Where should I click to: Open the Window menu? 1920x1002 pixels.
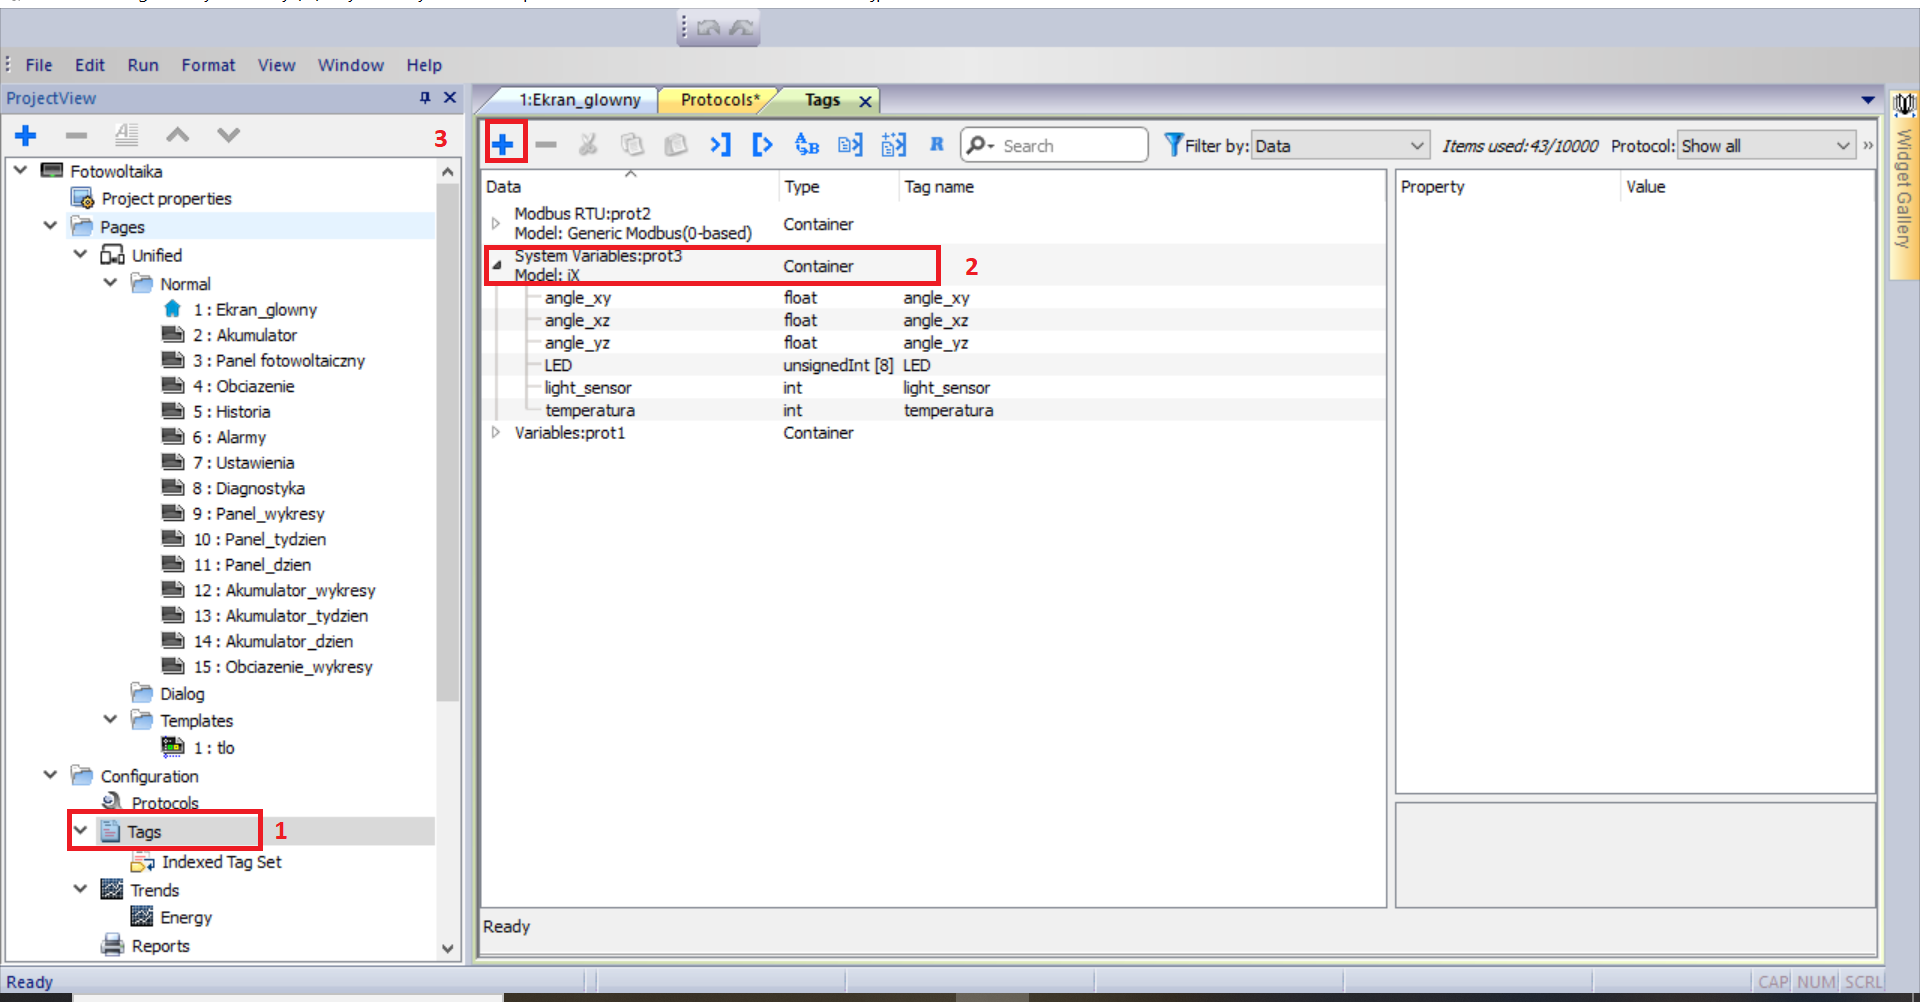point(351,65)
